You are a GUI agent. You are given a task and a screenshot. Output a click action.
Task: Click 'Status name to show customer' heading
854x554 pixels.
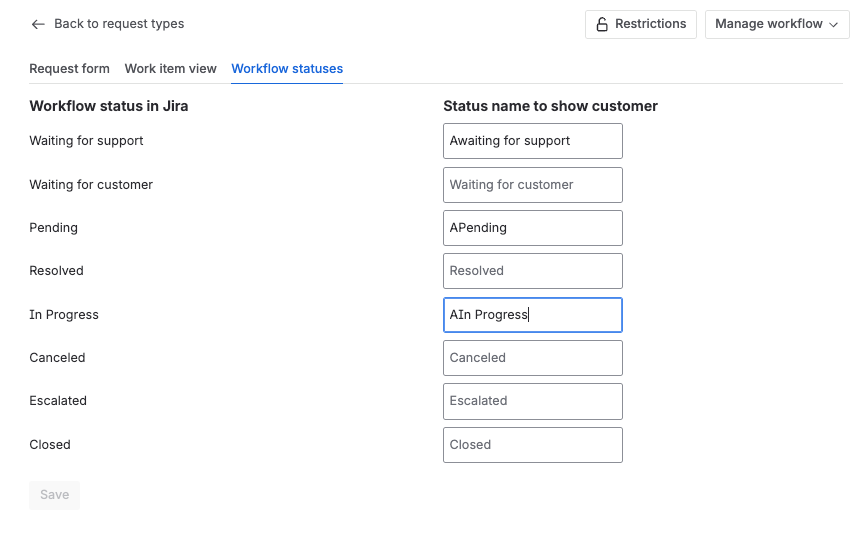point(550,106)
